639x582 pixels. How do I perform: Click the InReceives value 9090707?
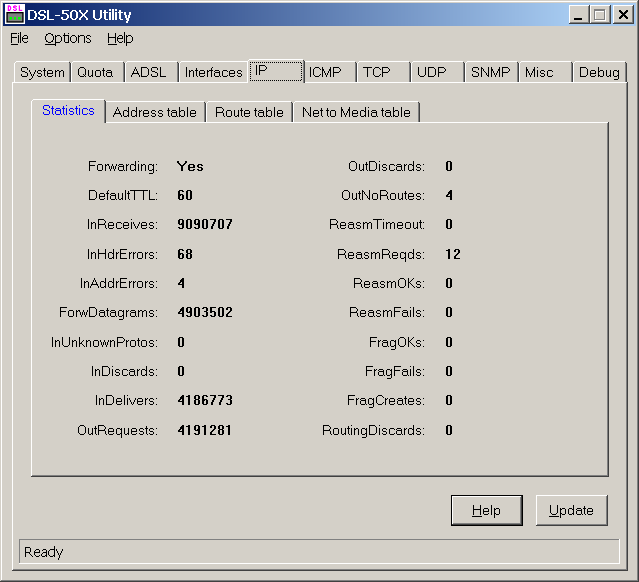tap(205, 224)
